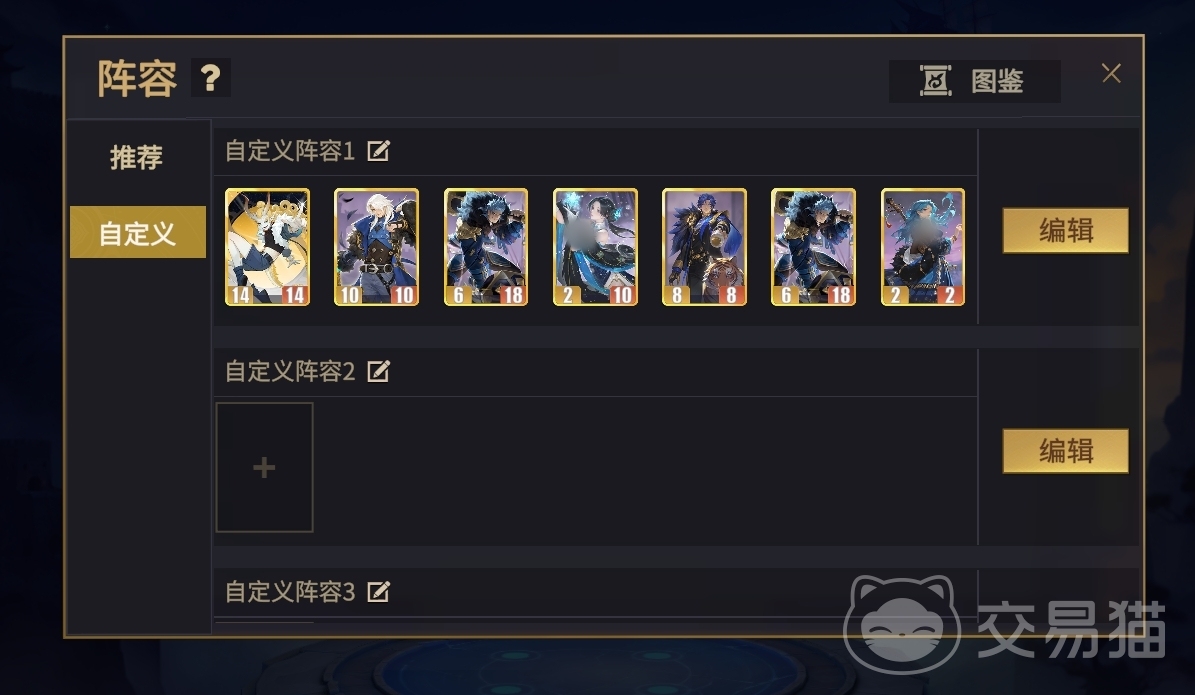Screen dimensions: 1195x695
Task: Switch to the 推荐 tab
Action: click(x=136, y=157)
